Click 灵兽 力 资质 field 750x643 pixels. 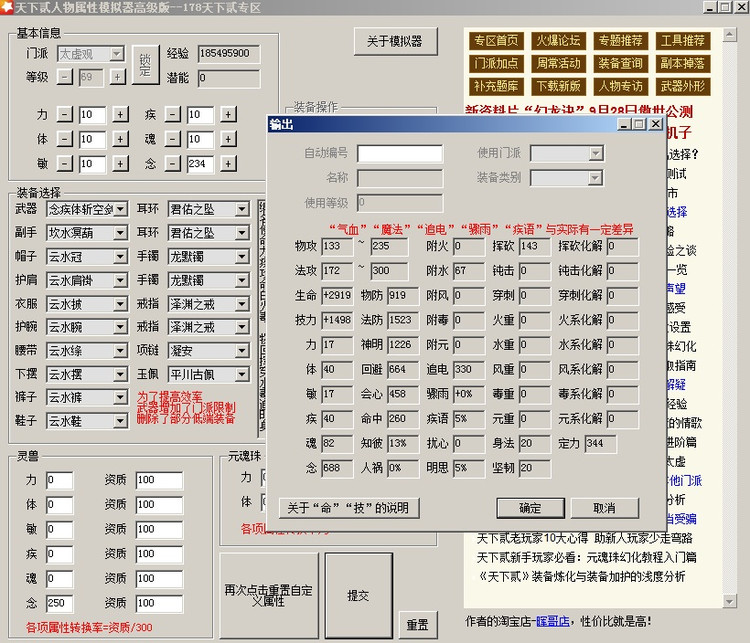[159, 480]
